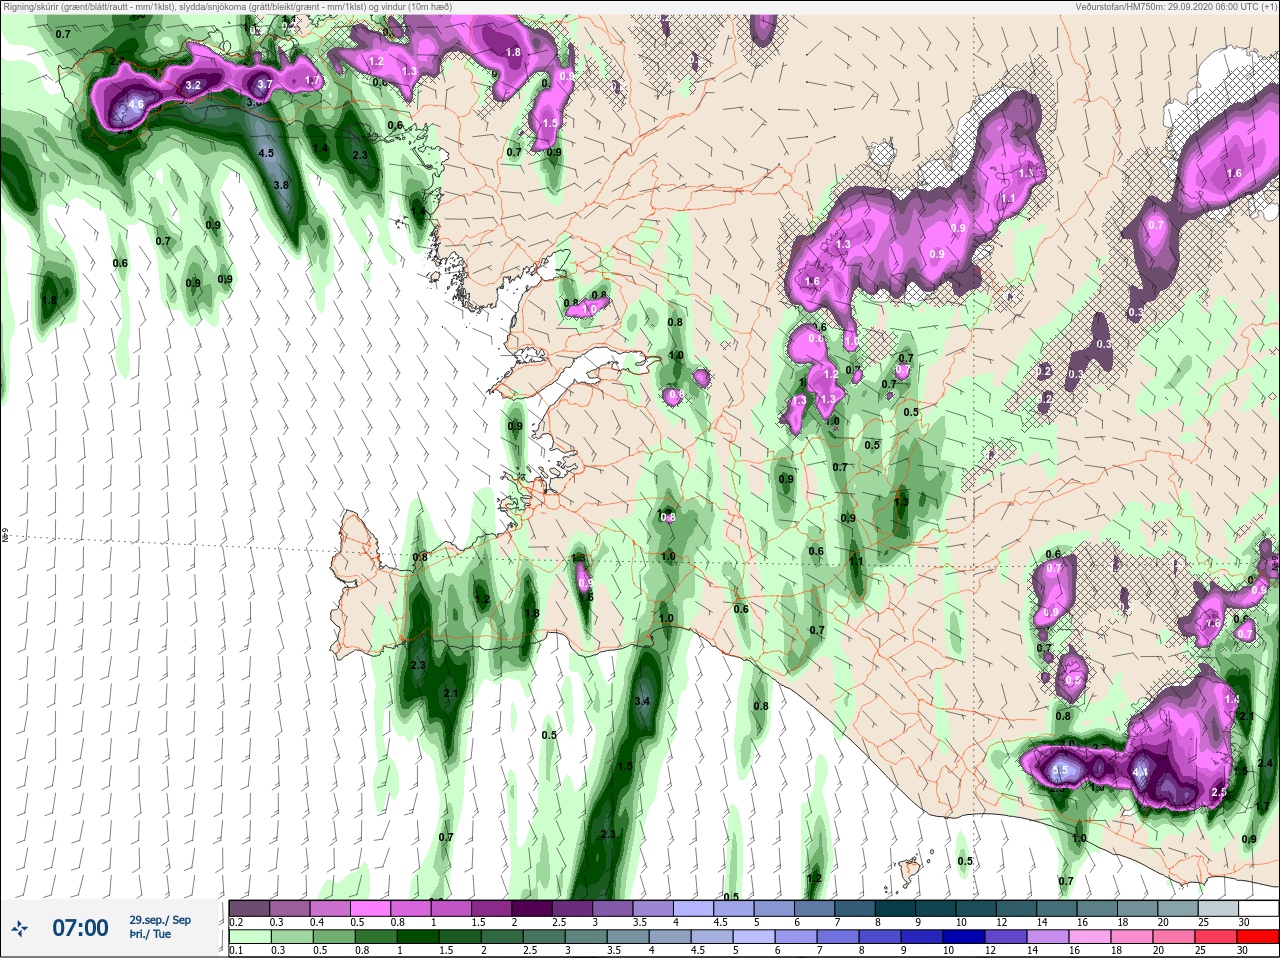Pick snow legend swatch between 25 and 30
The image size is (1280, 958).
[x=1218, y=908]
